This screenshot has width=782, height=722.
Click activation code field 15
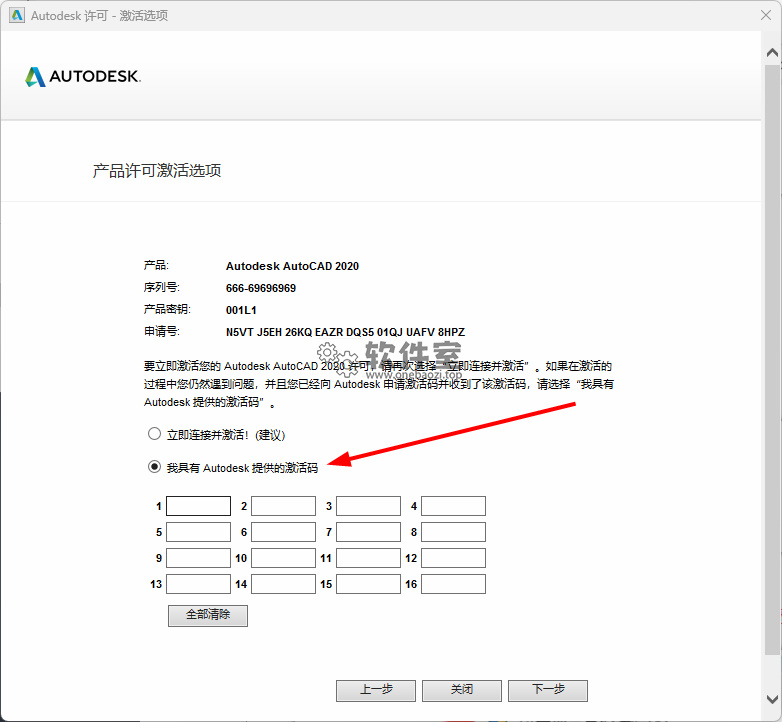[x=369, y=584]
